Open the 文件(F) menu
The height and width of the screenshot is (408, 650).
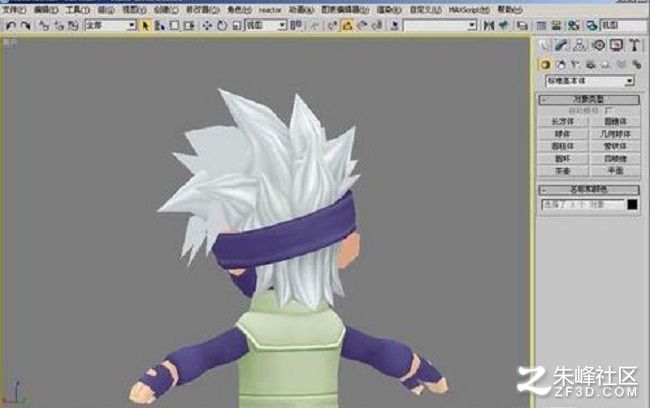pos(15,9)
